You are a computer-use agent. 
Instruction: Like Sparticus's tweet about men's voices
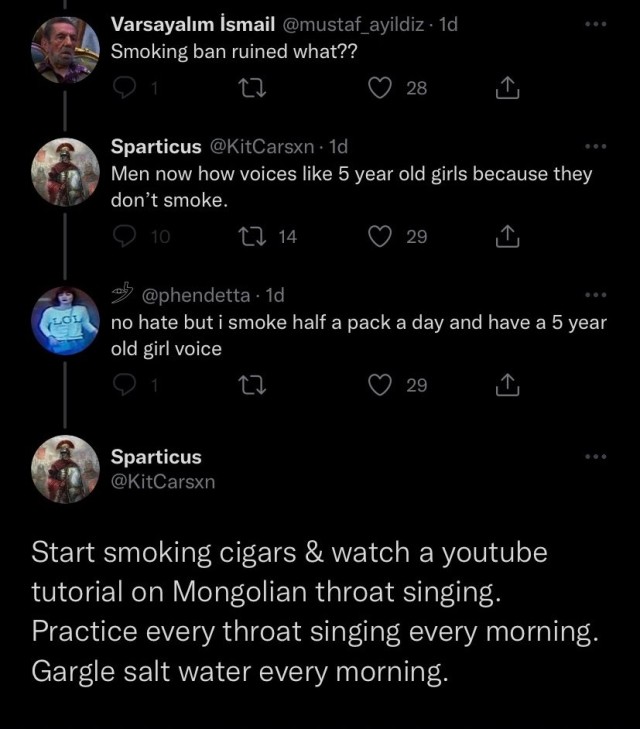click(x=380, y=237)
